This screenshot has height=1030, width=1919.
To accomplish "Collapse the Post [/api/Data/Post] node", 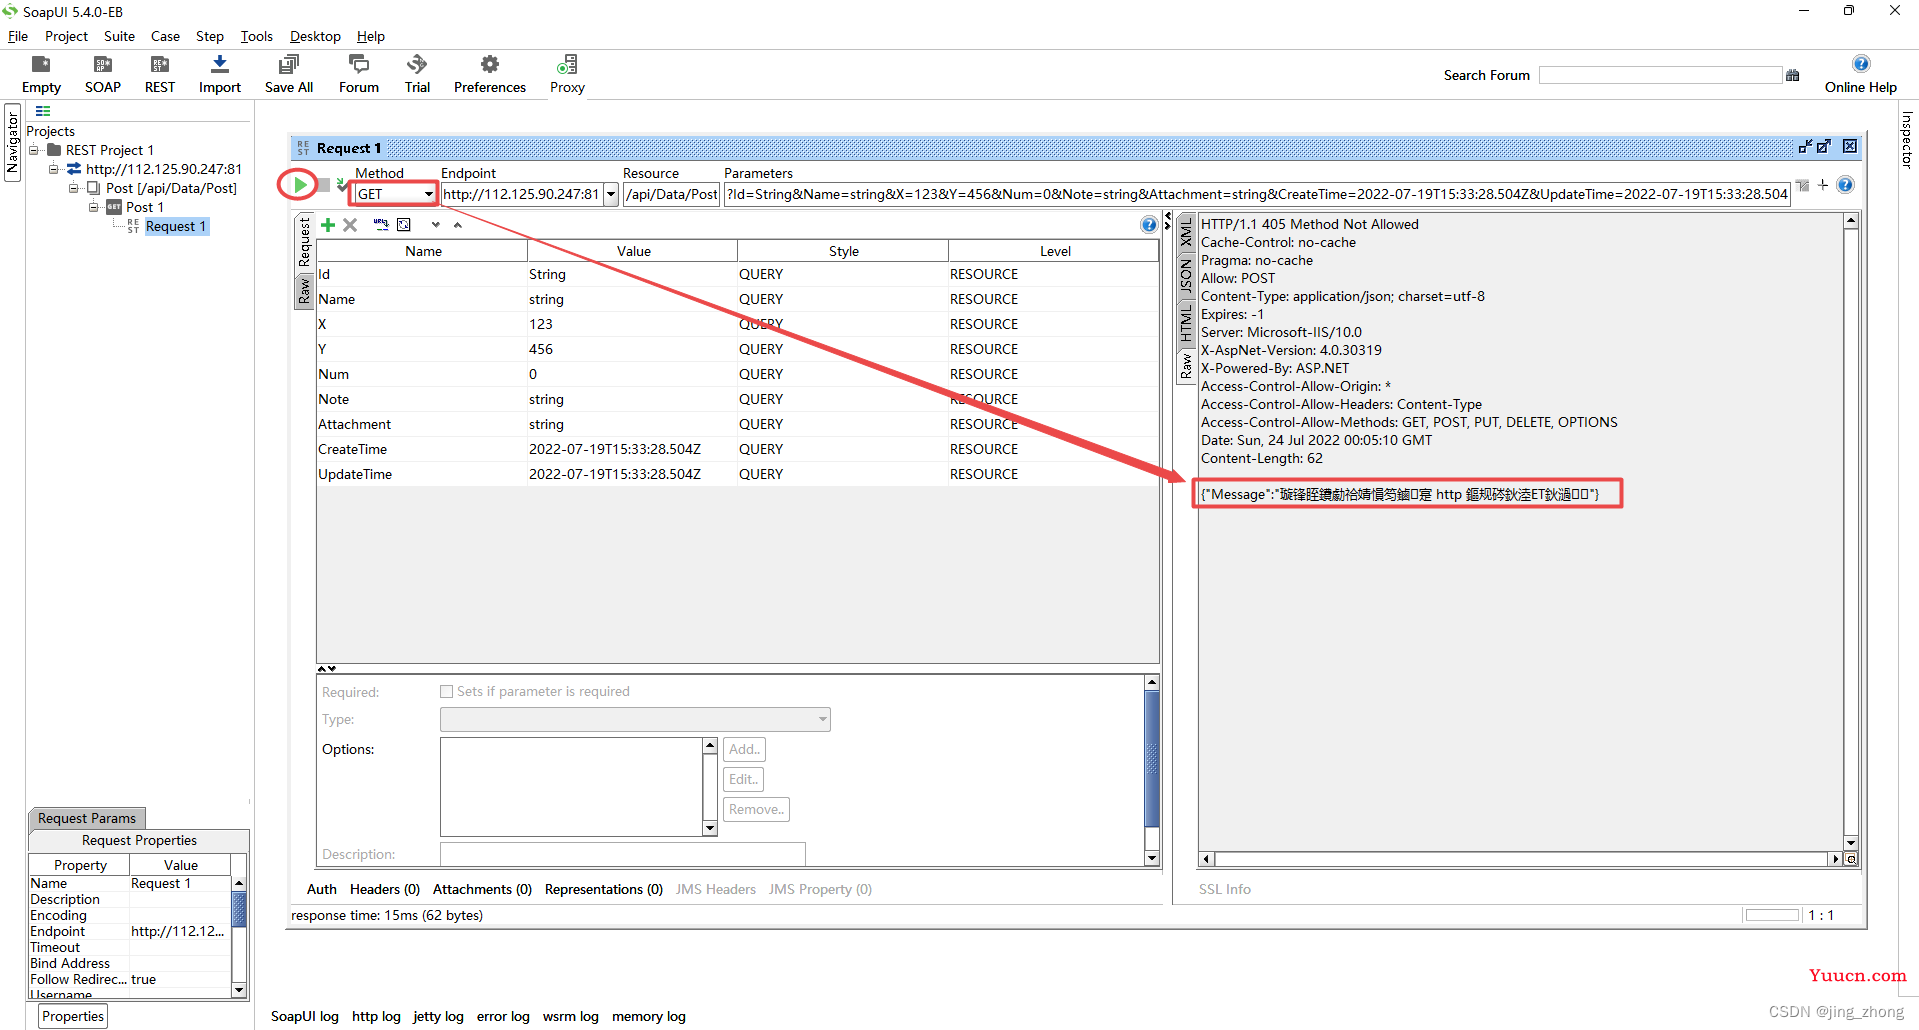I will tap(74, 188).
